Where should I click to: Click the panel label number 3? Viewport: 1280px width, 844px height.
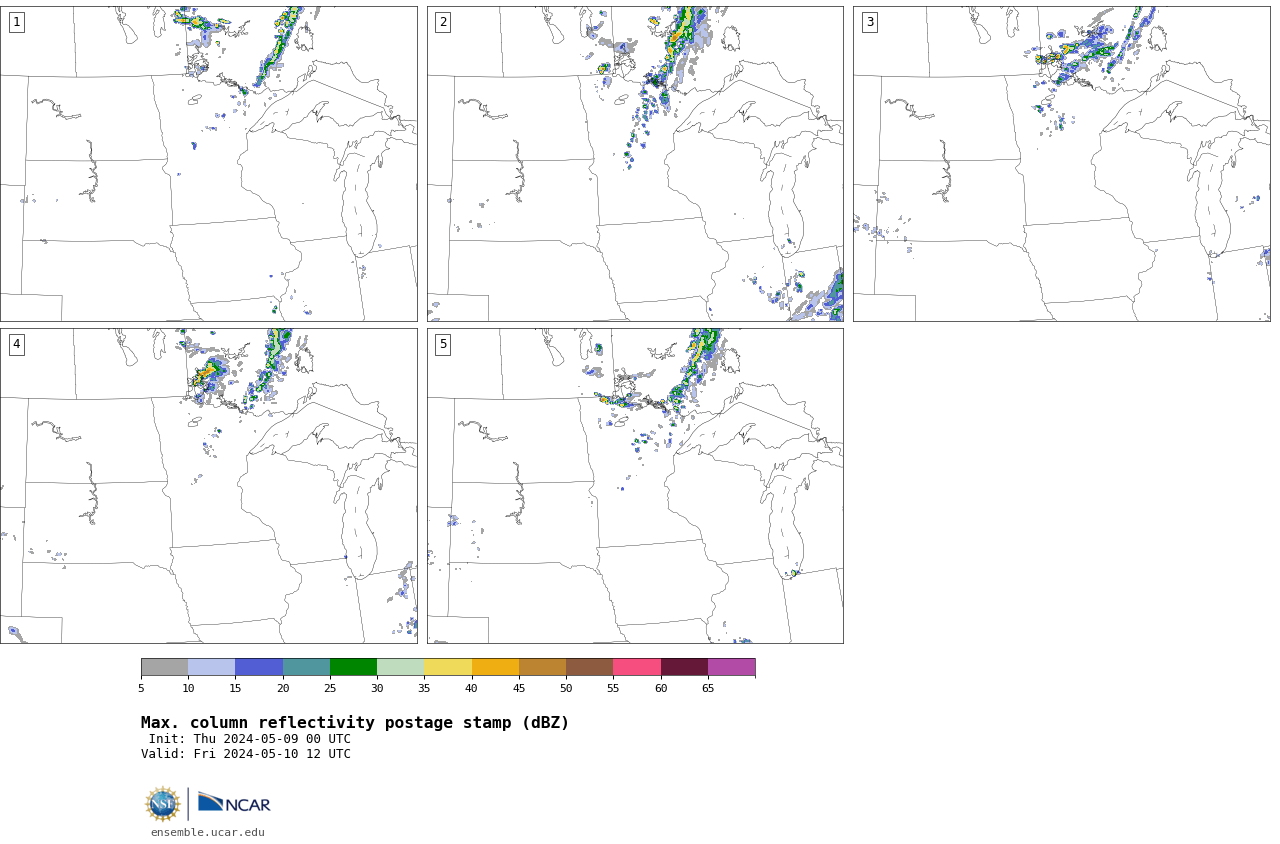click(869, 22)
